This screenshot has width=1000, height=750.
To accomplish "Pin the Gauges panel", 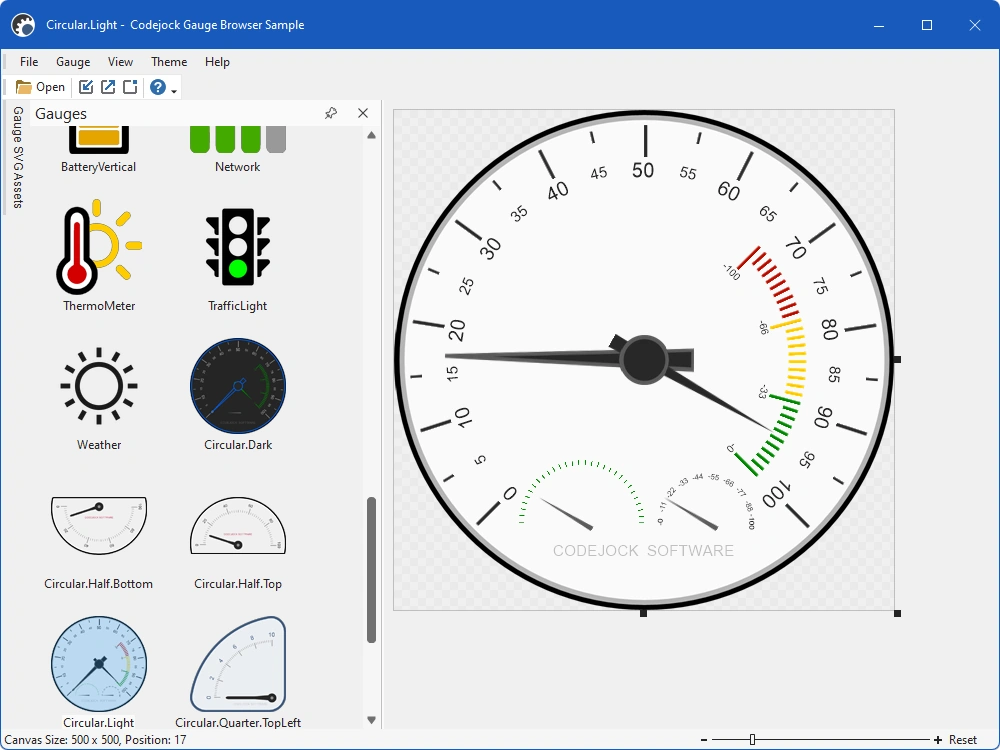I will click(x=330, y=114).
